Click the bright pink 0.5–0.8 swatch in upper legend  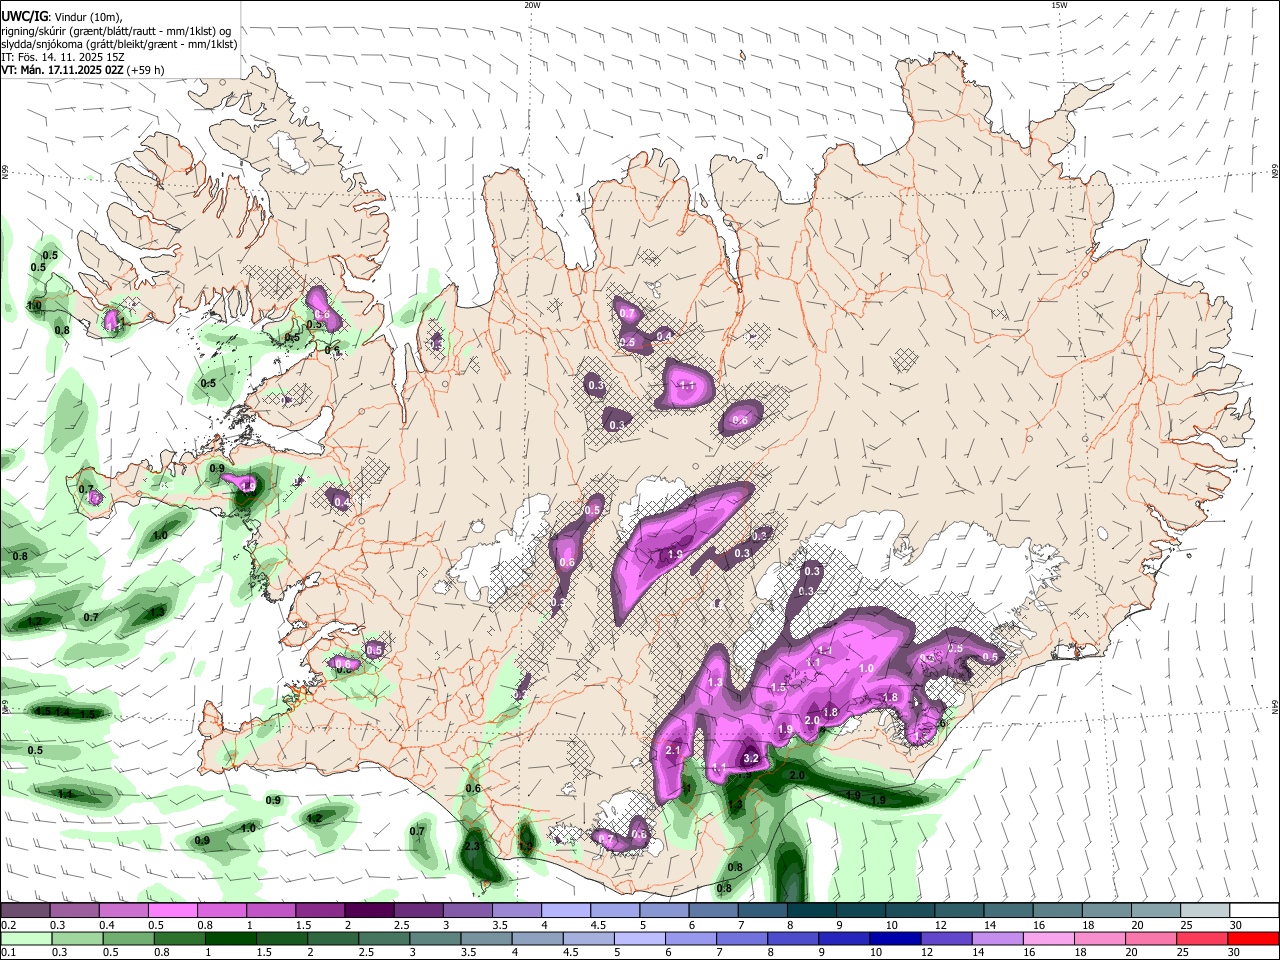pos(172,911)
